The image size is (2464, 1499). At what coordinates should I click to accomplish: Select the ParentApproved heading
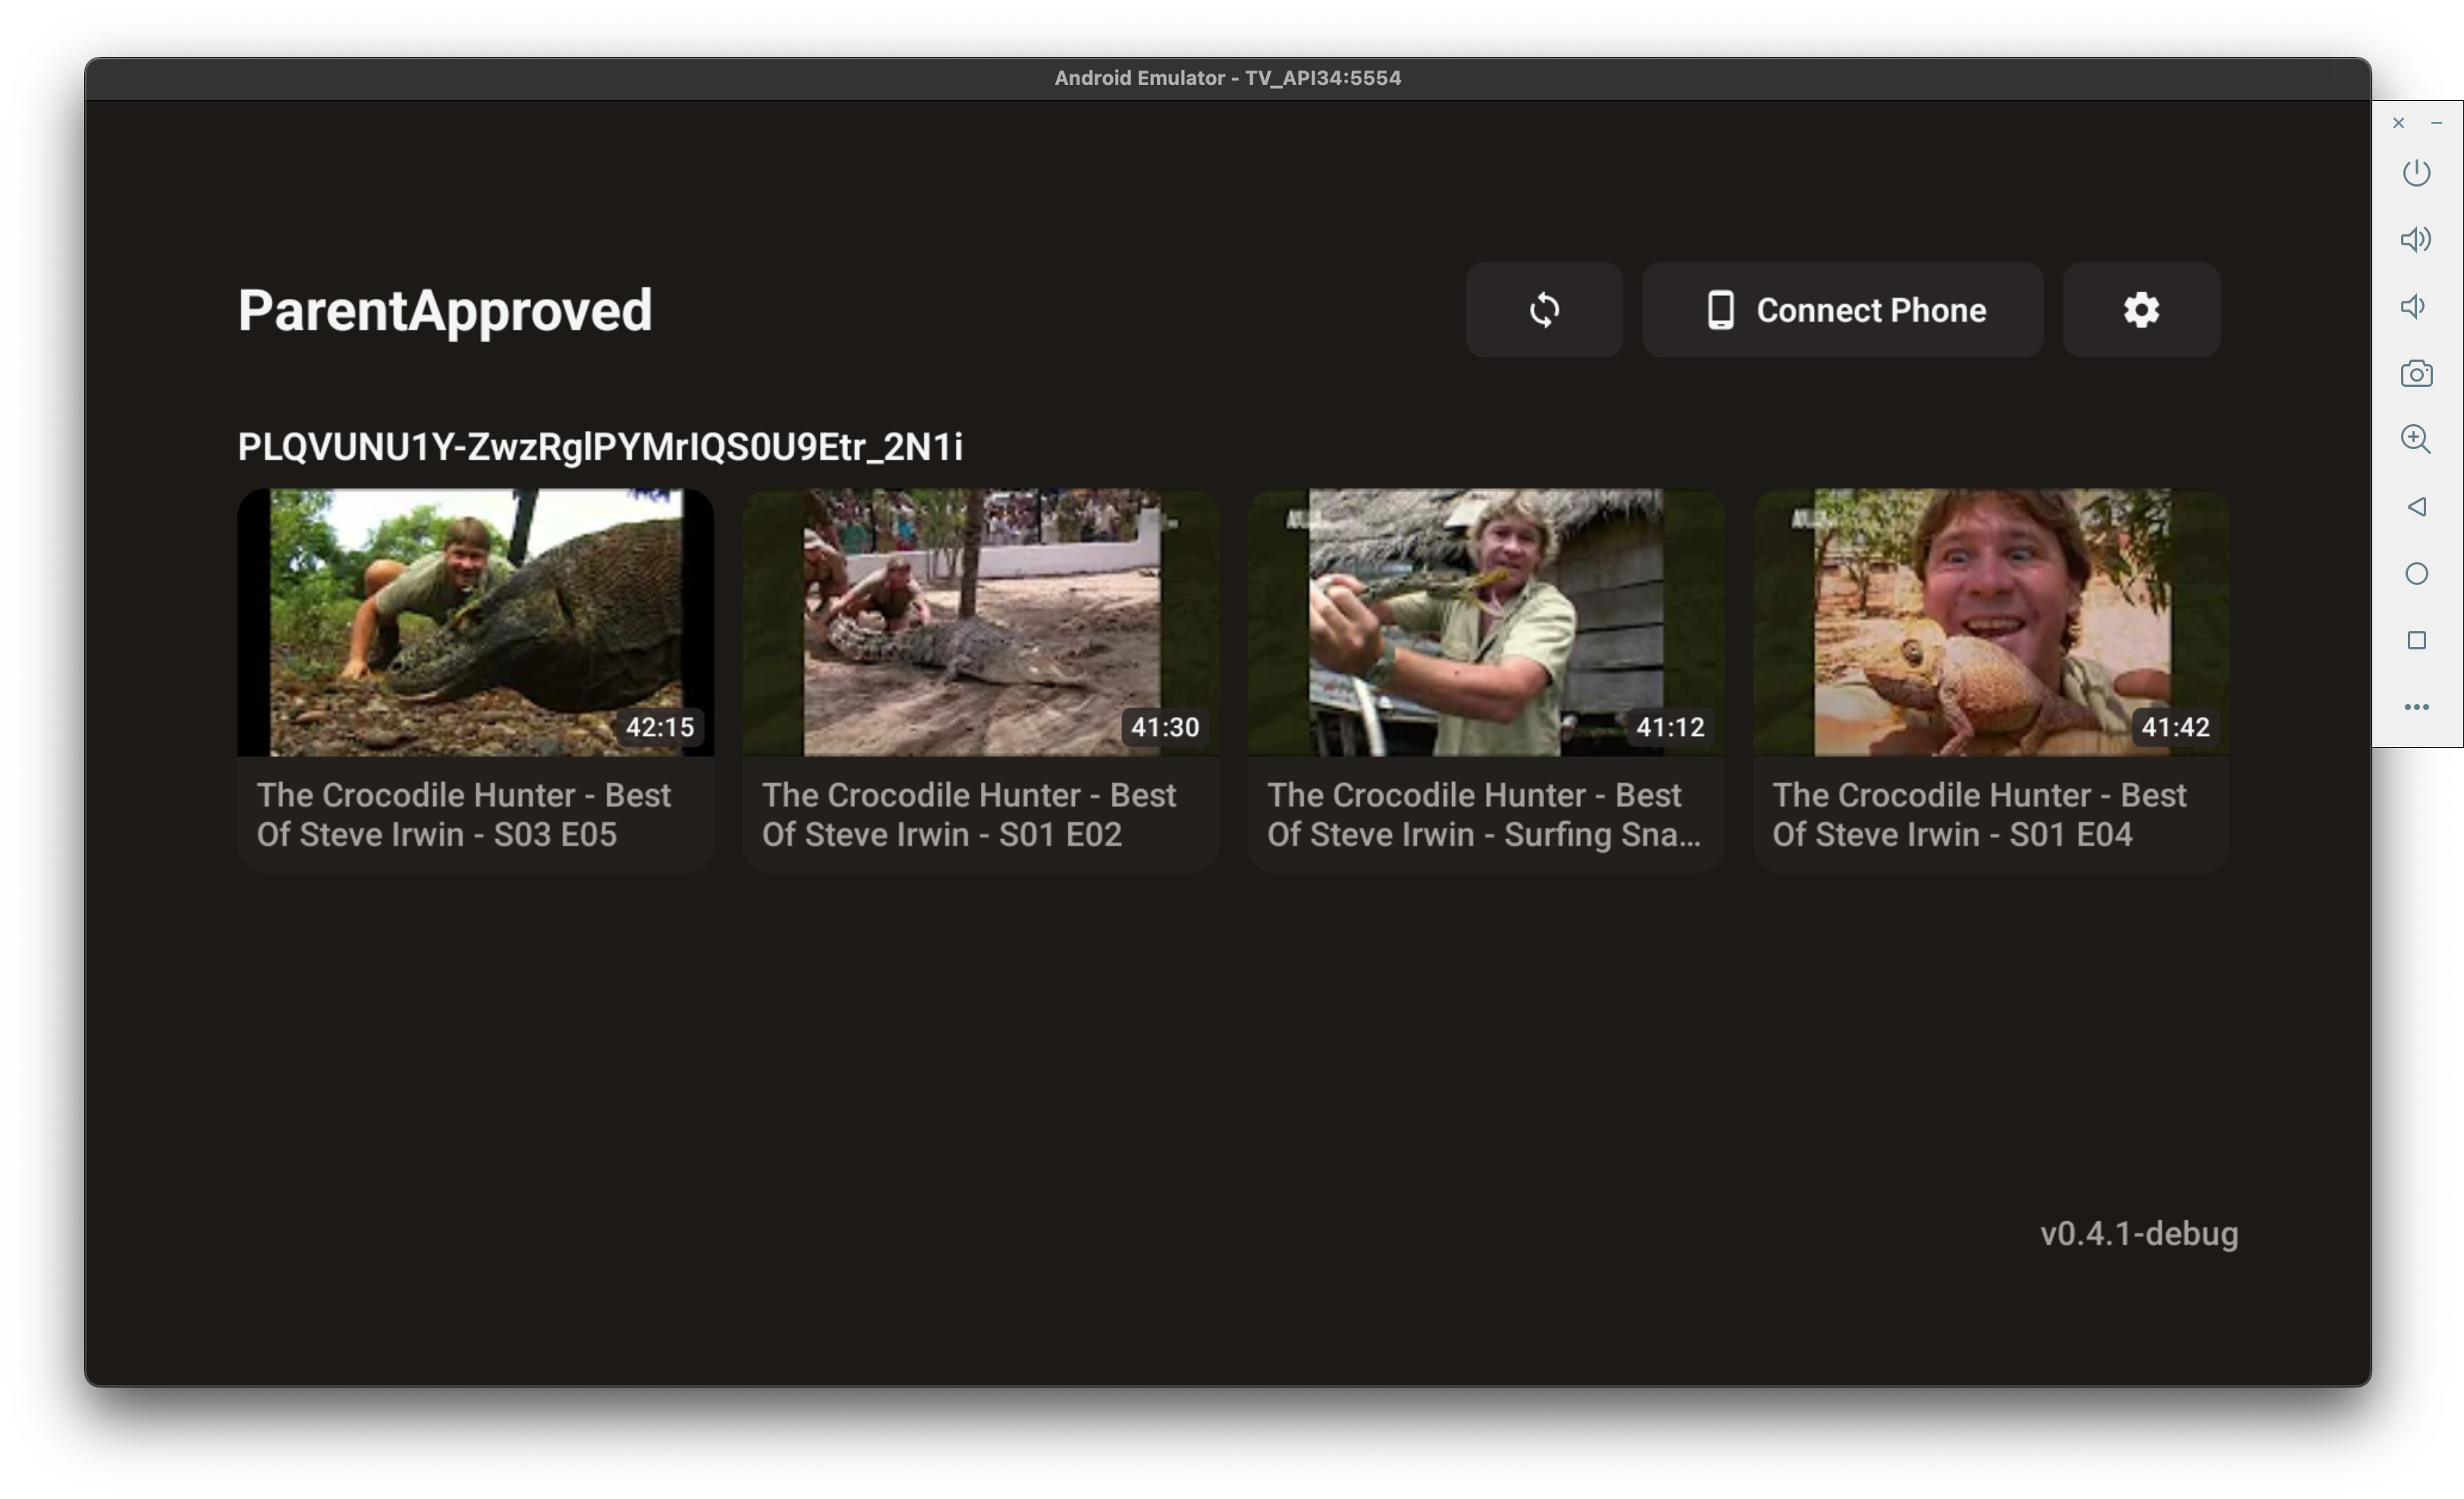tap(445, 310)
